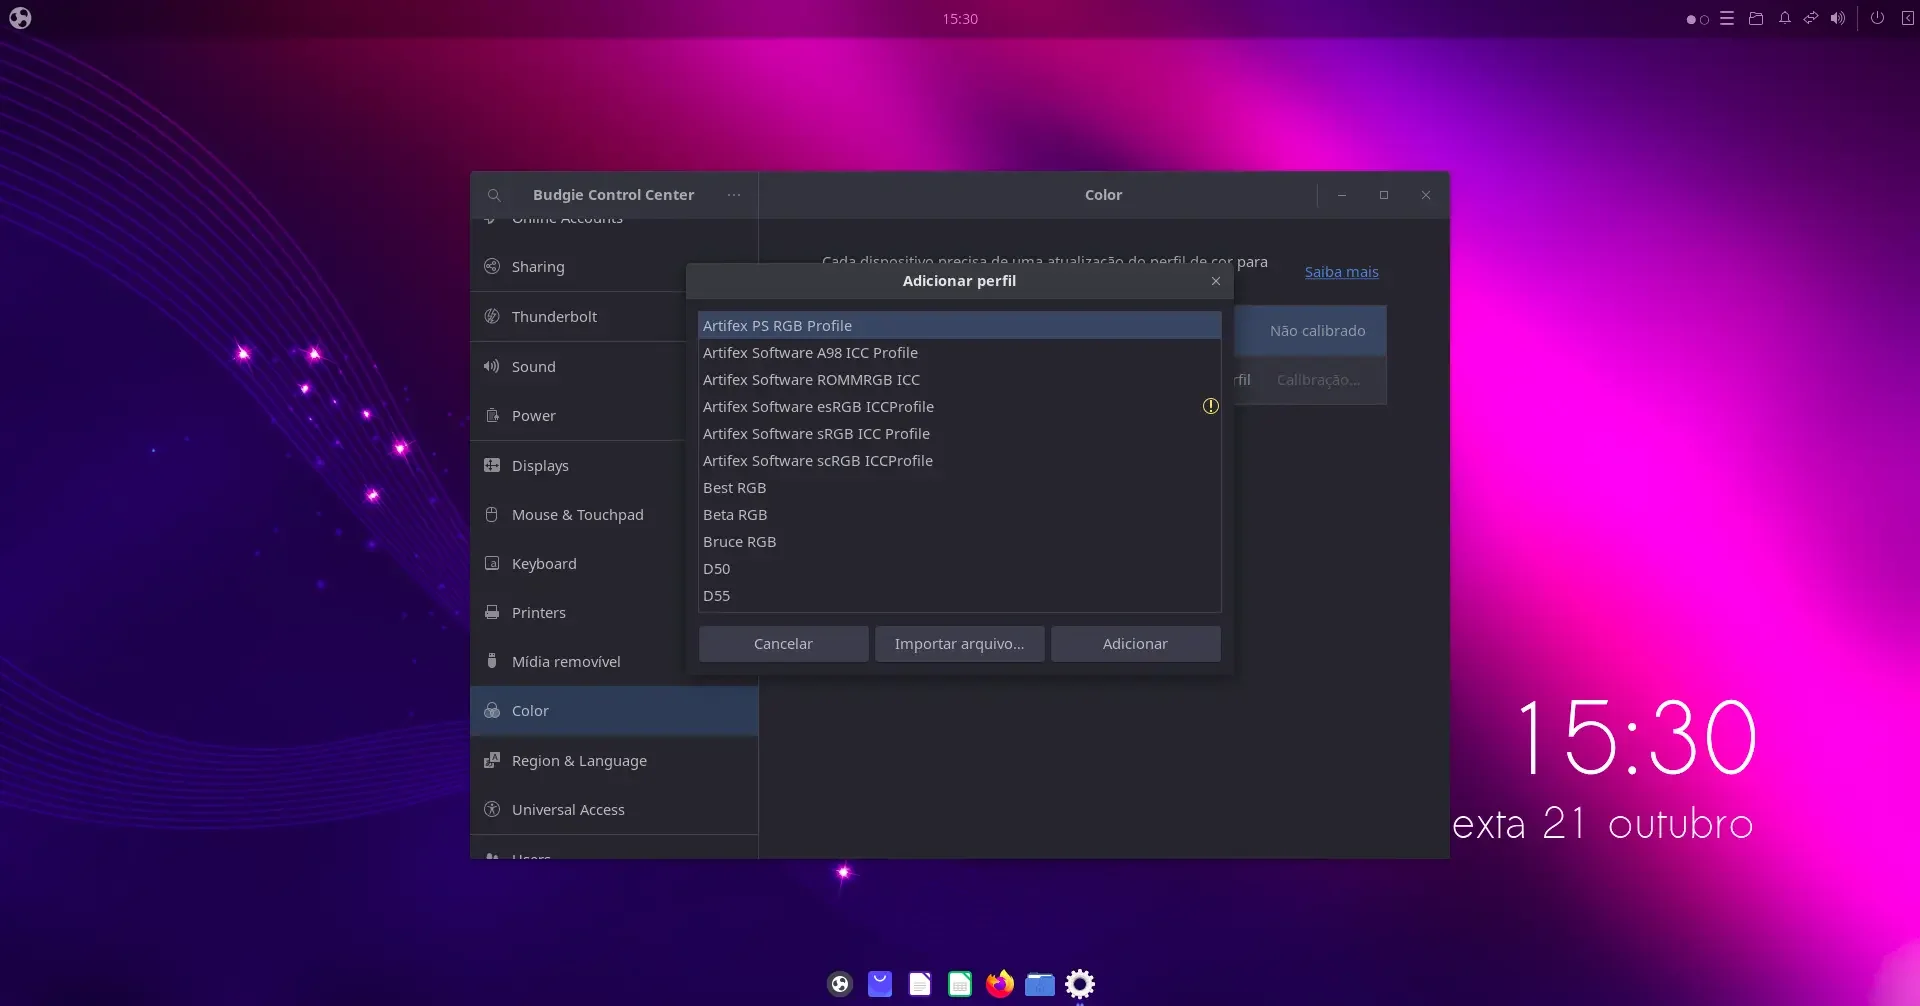Toggle the Raven sidebar panel icon
The width and height of the screenshot is (1920, 1006).
1907,18
